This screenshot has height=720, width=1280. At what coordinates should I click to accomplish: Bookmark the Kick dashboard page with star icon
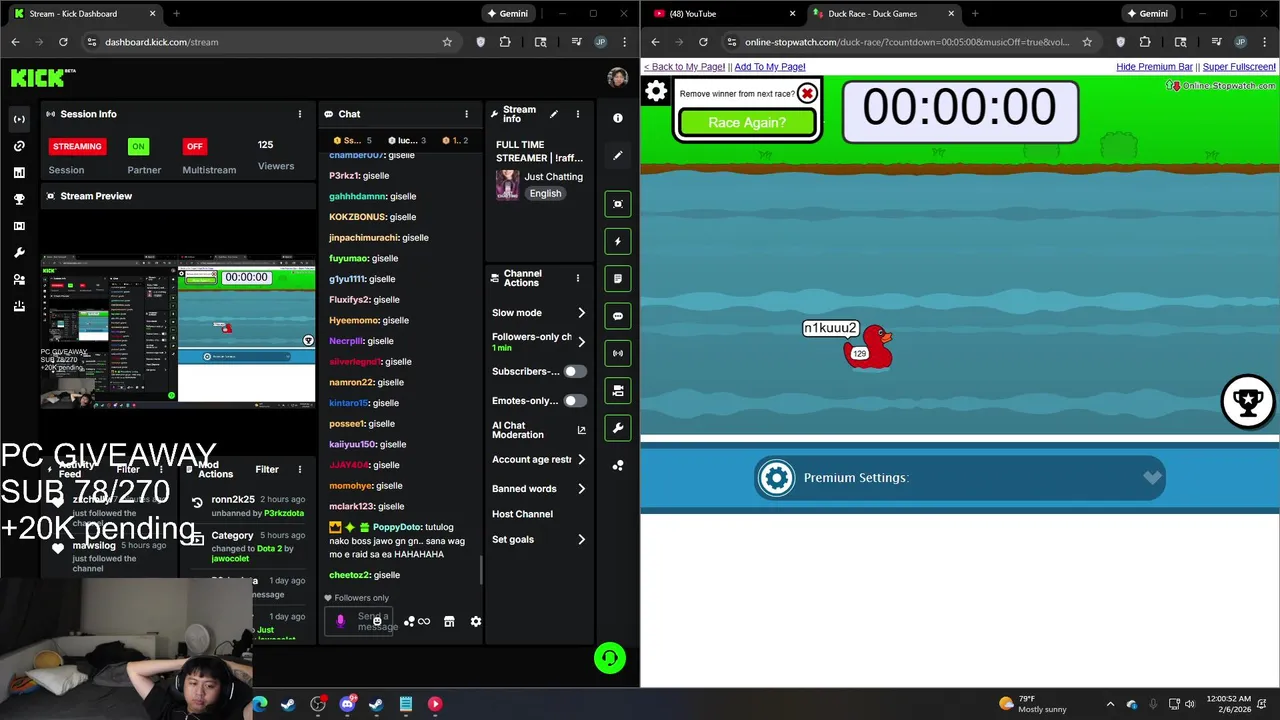click(447, 42)
